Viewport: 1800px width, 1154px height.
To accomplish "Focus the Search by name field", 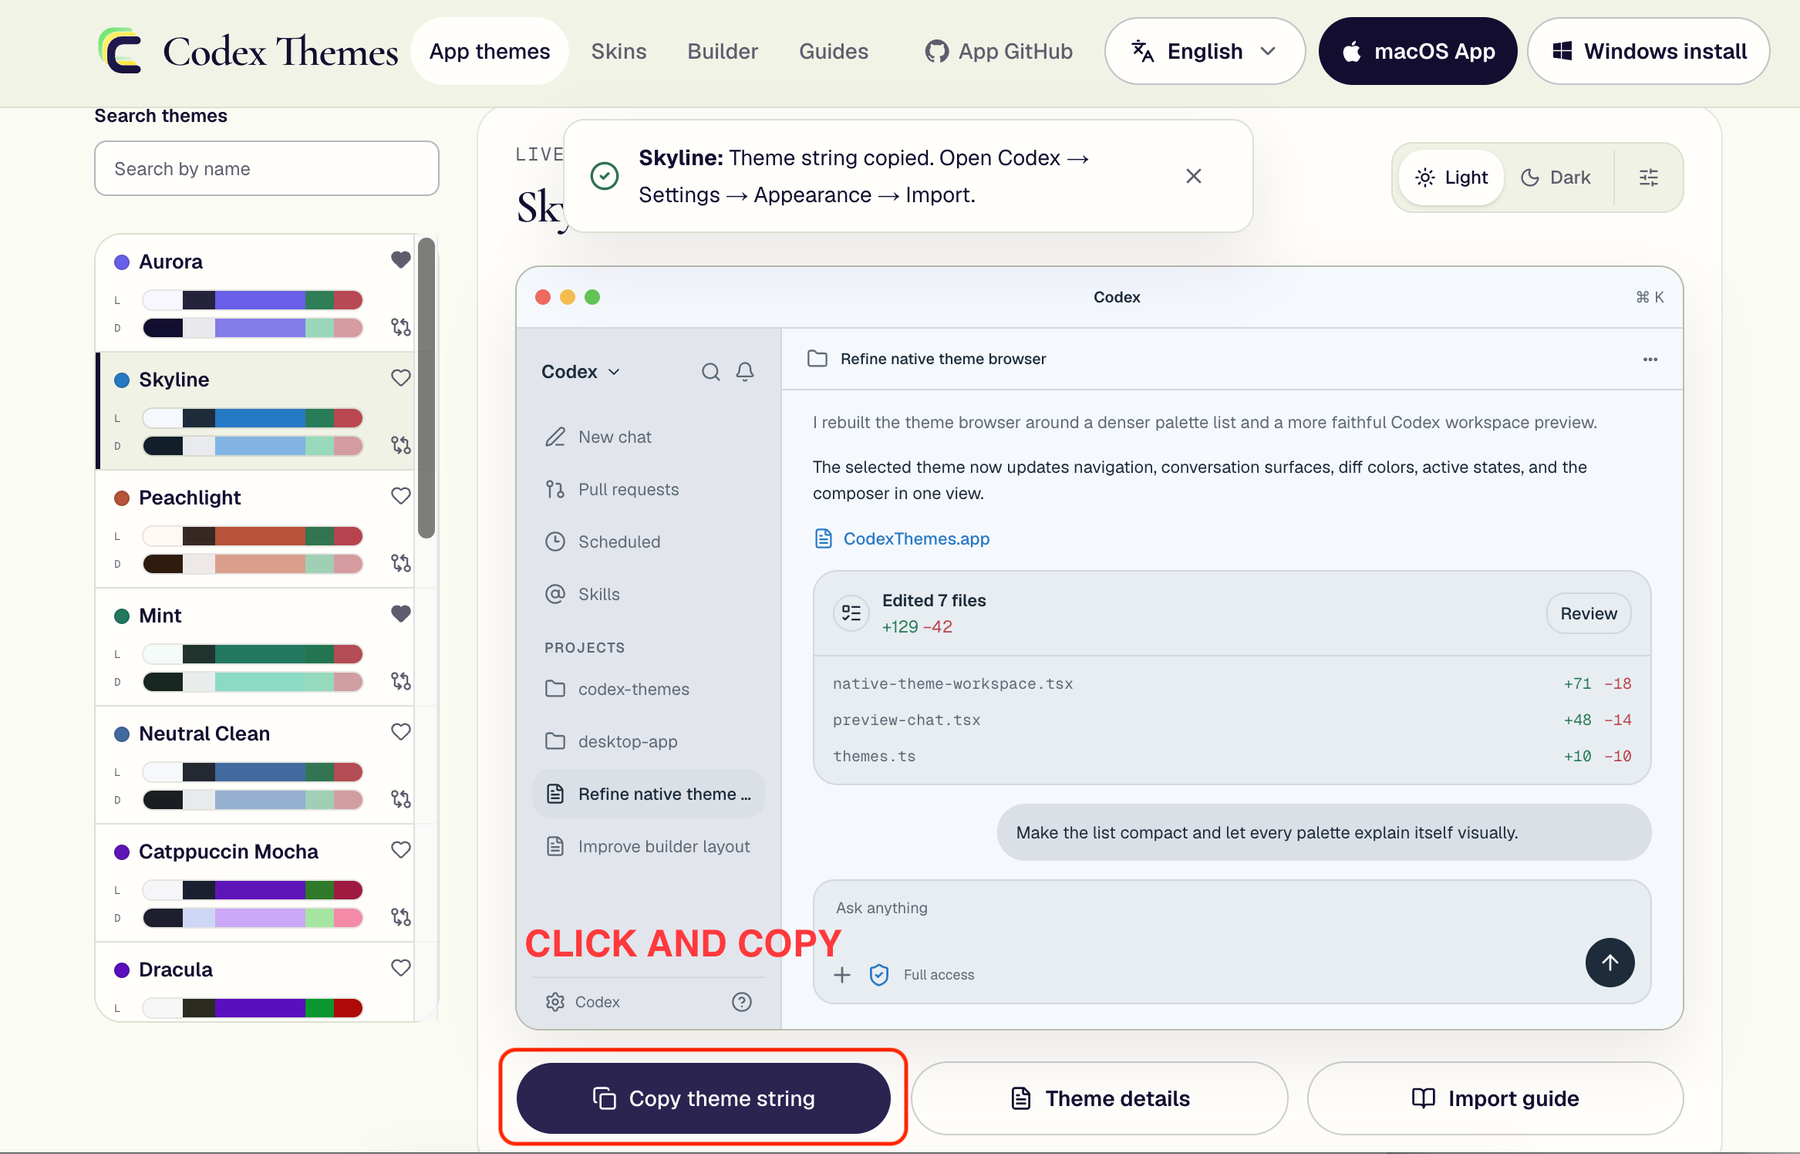I will pos(266,168).
